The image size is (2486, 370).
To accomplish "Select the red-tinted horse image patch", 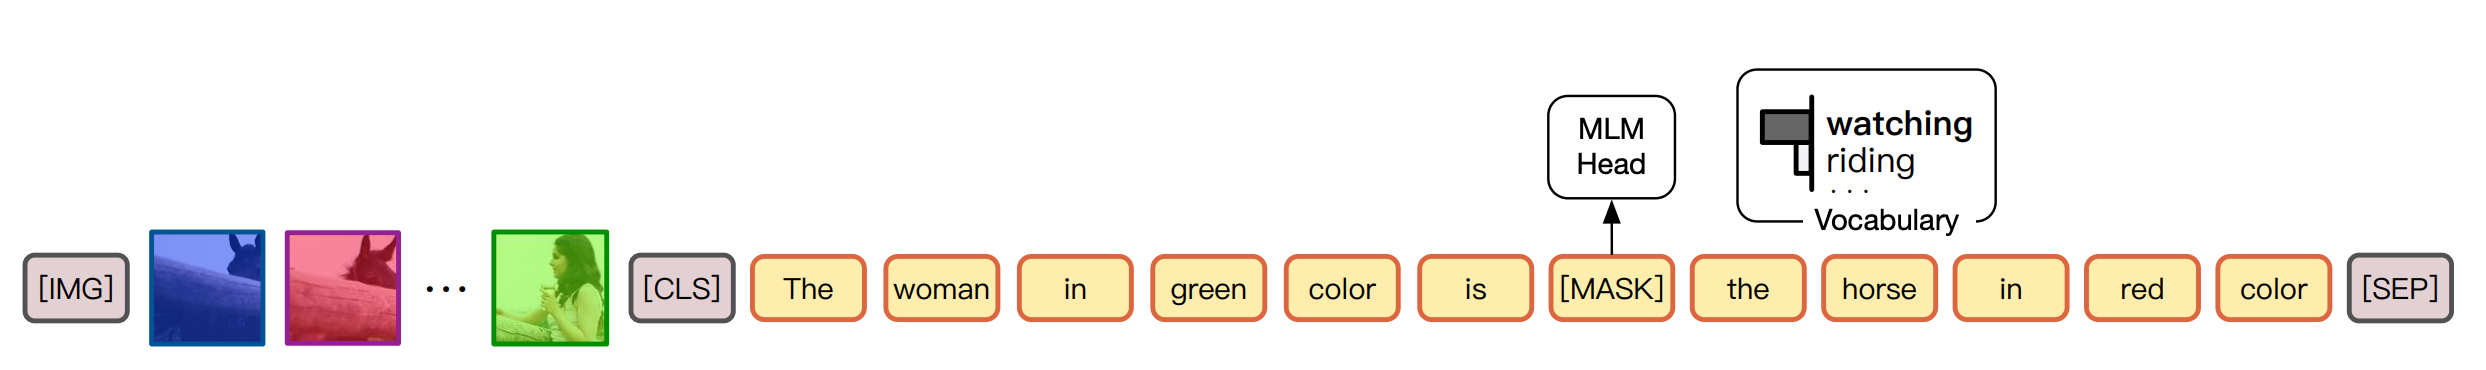I will pos(343,288).
